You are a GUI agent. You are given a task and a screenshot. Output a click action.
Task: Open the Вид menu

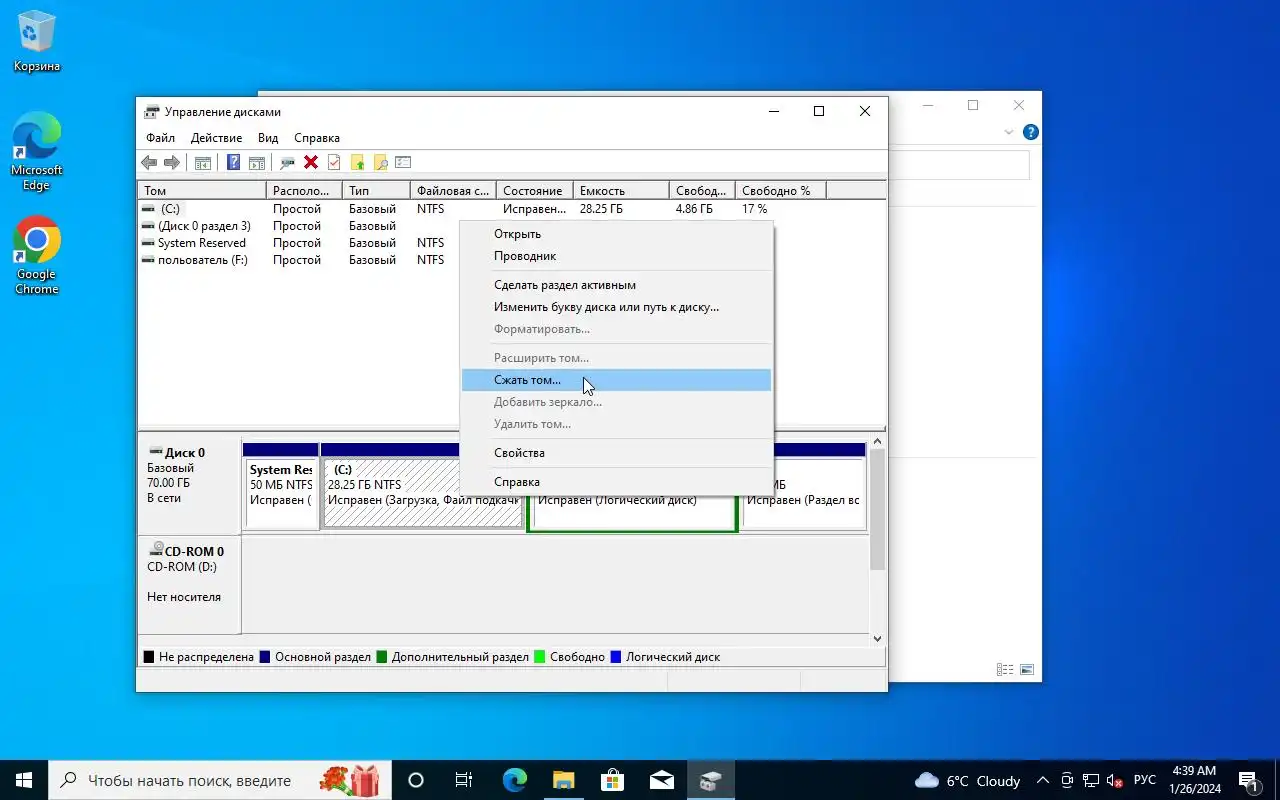(x=268, y=138)
